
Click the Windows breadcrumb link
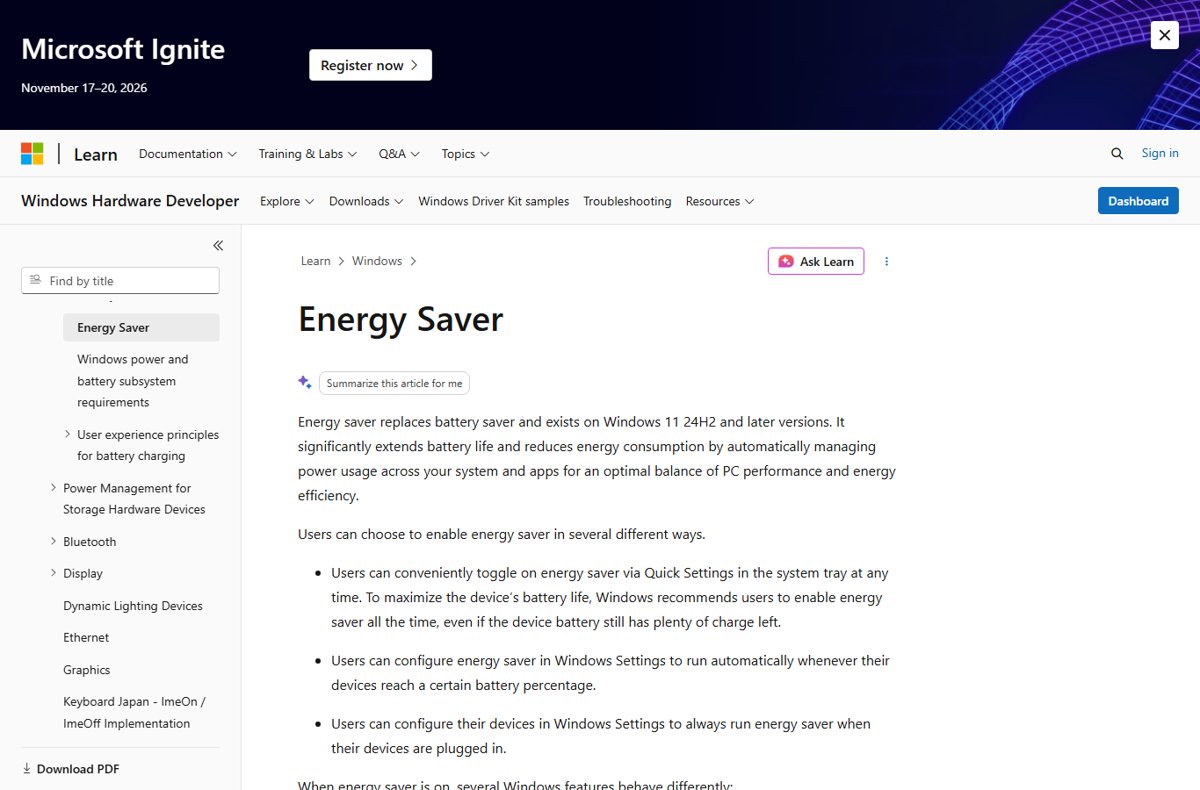(x=377, y=261)
